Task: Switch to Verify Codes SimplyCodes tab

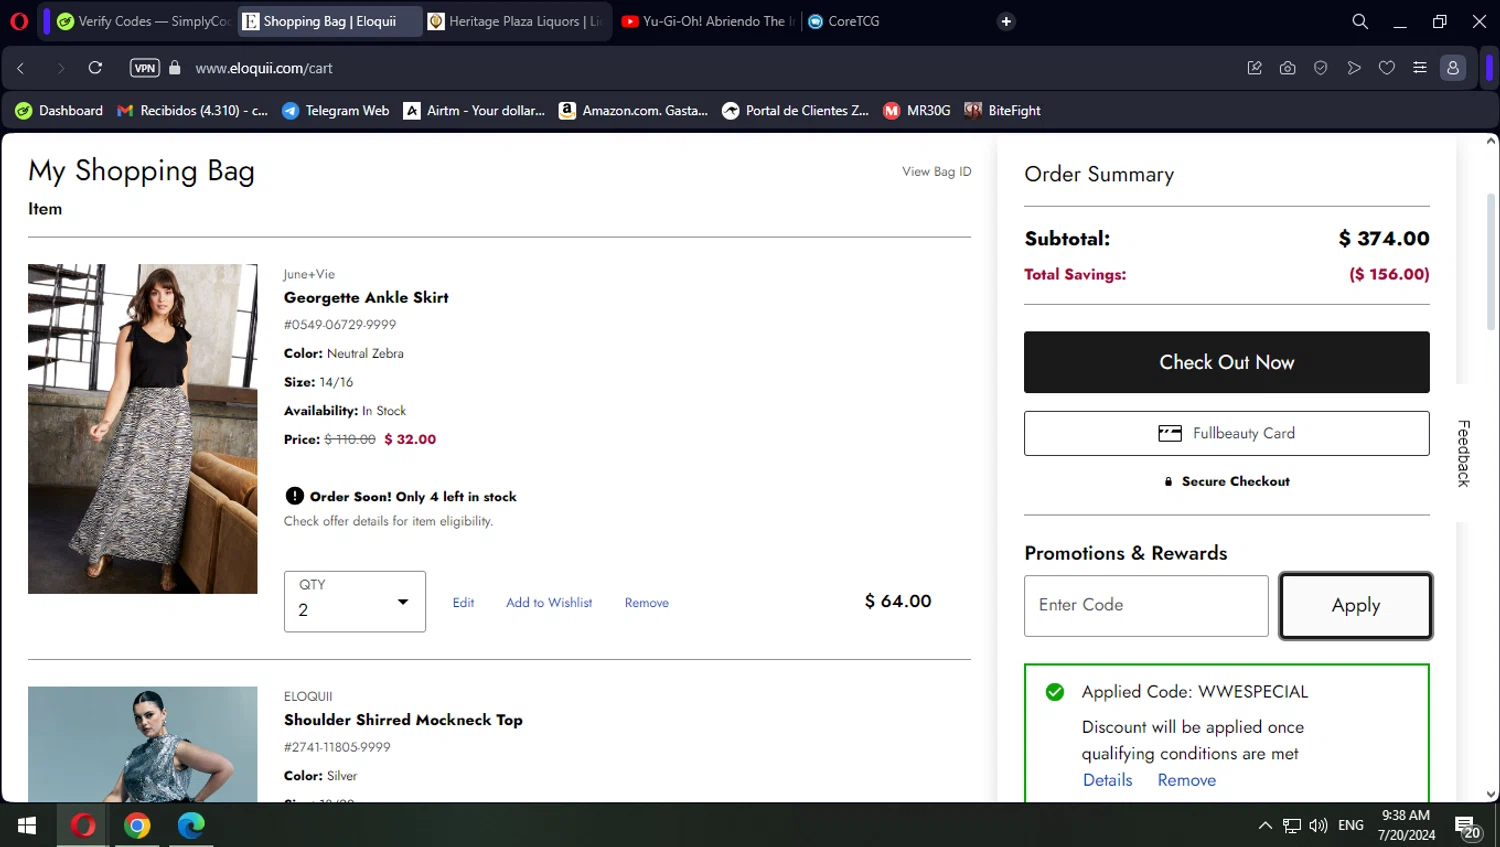Action: tap(143, 21)
